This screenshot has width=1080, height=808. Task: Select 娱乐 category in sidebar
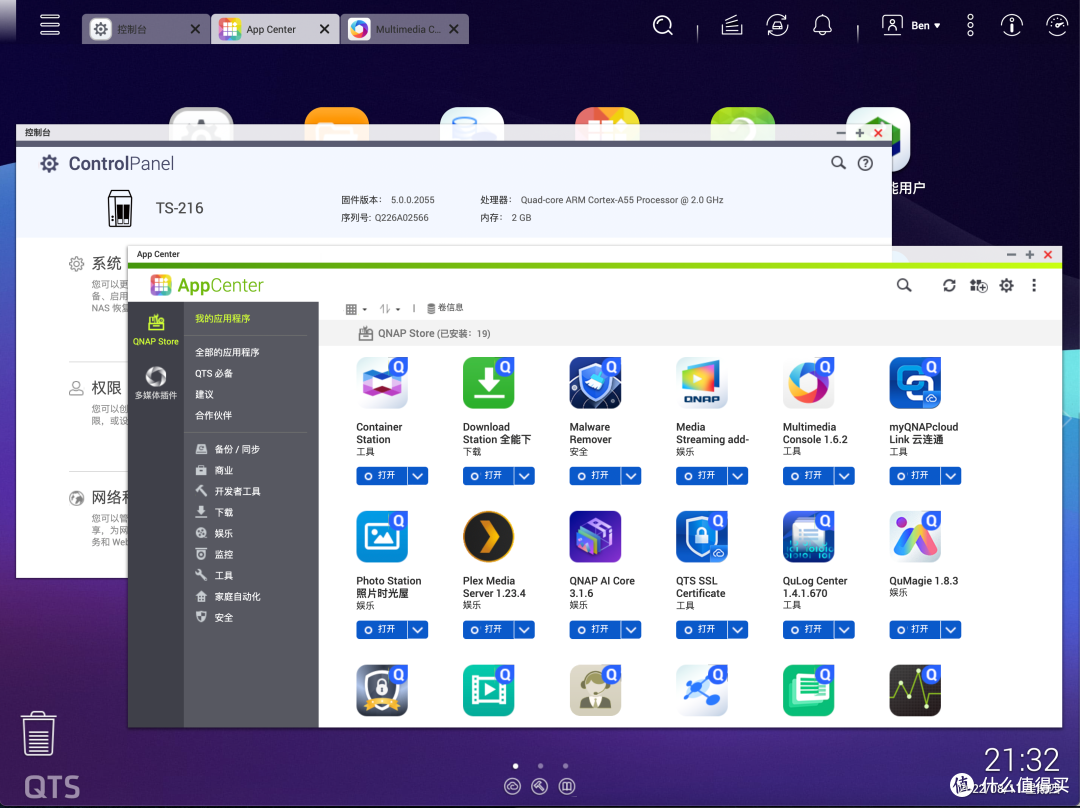click(214, 533)
